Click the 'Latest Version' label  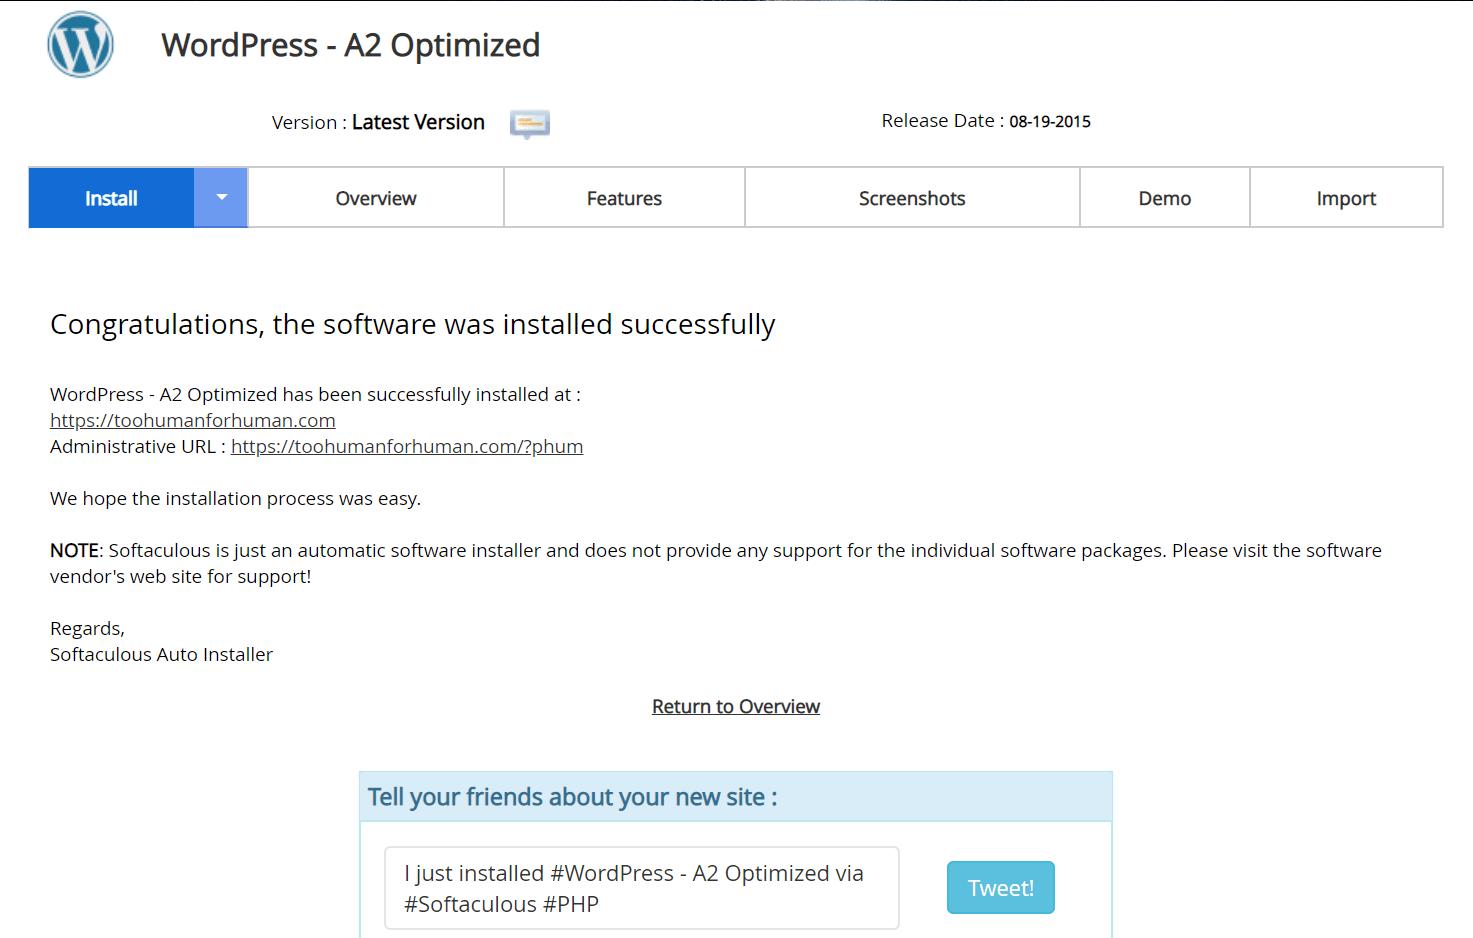418,122
